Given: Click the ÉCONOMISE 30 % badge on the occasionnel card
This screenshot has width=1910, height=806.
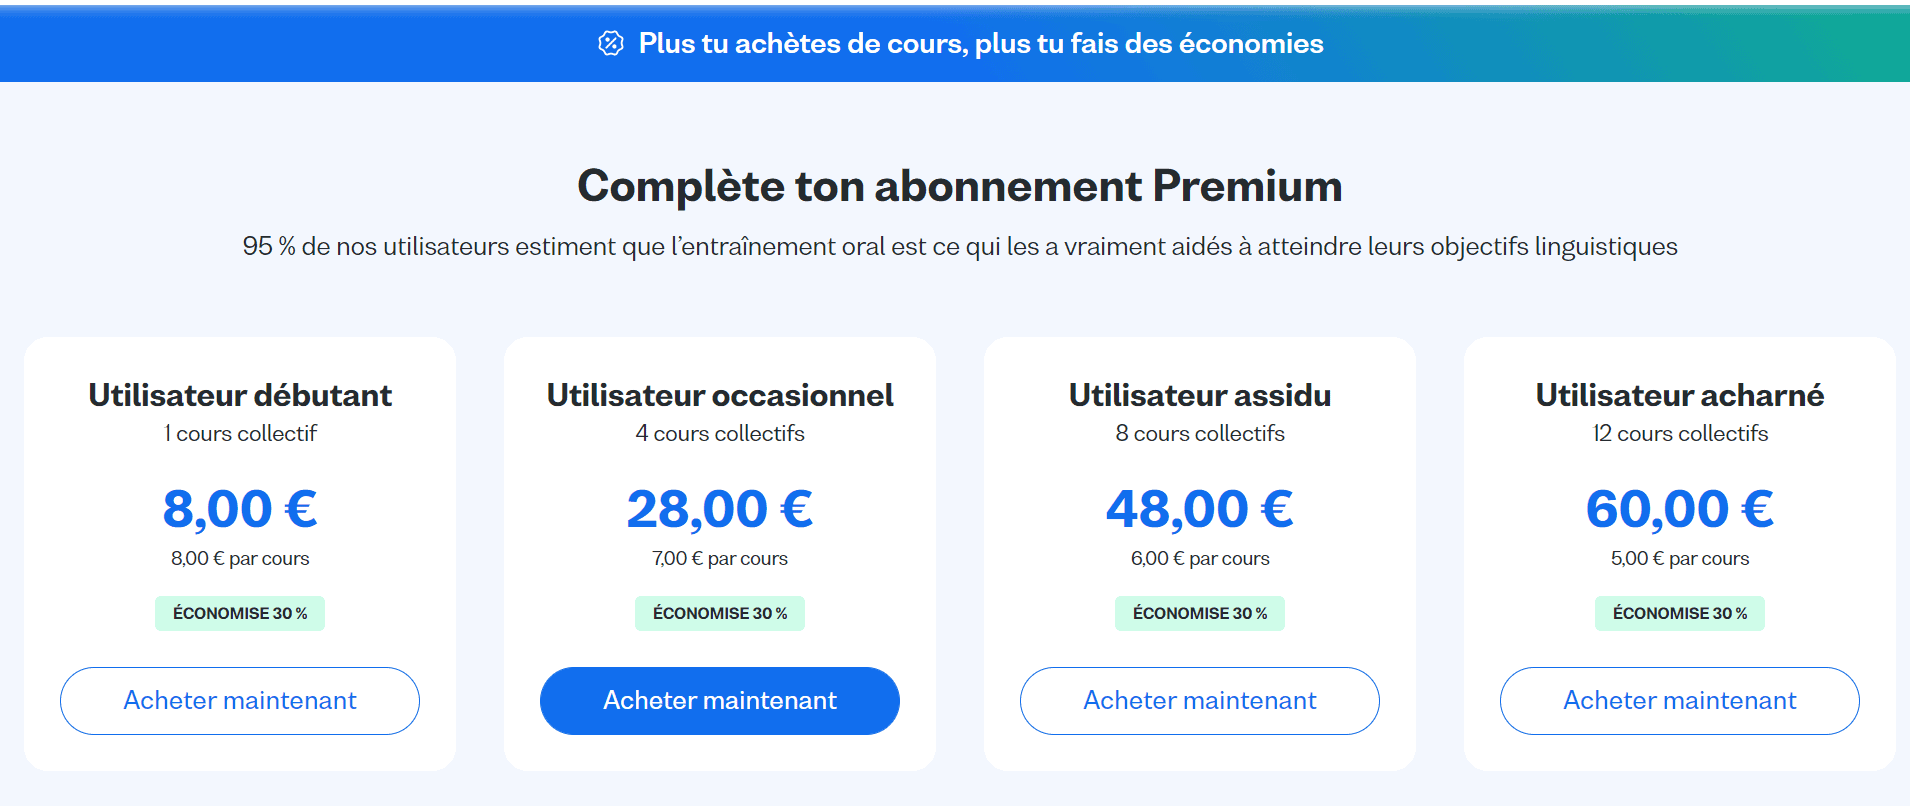Looking at the screenshot, I should [x=719, y=613].
